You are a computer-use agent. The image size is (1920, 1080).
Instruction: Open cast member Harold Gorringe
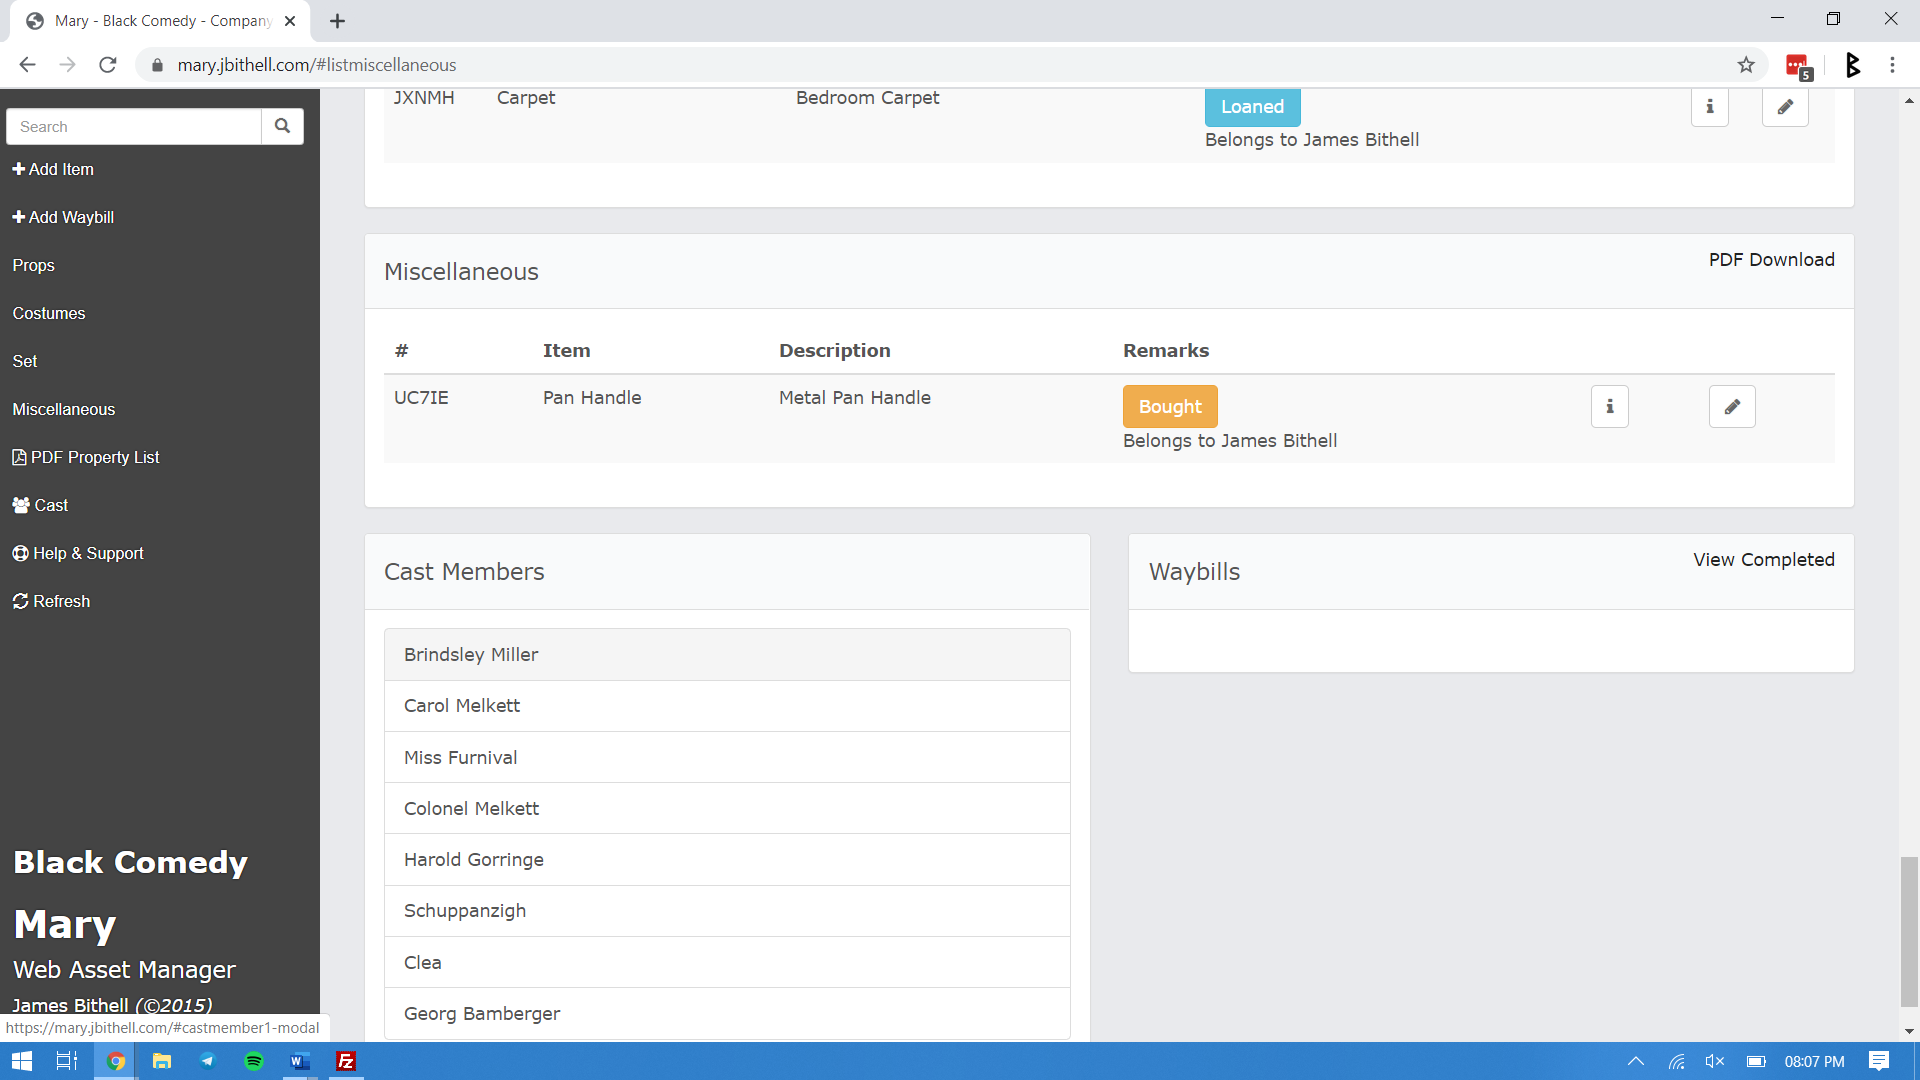(x=474, y=860)
